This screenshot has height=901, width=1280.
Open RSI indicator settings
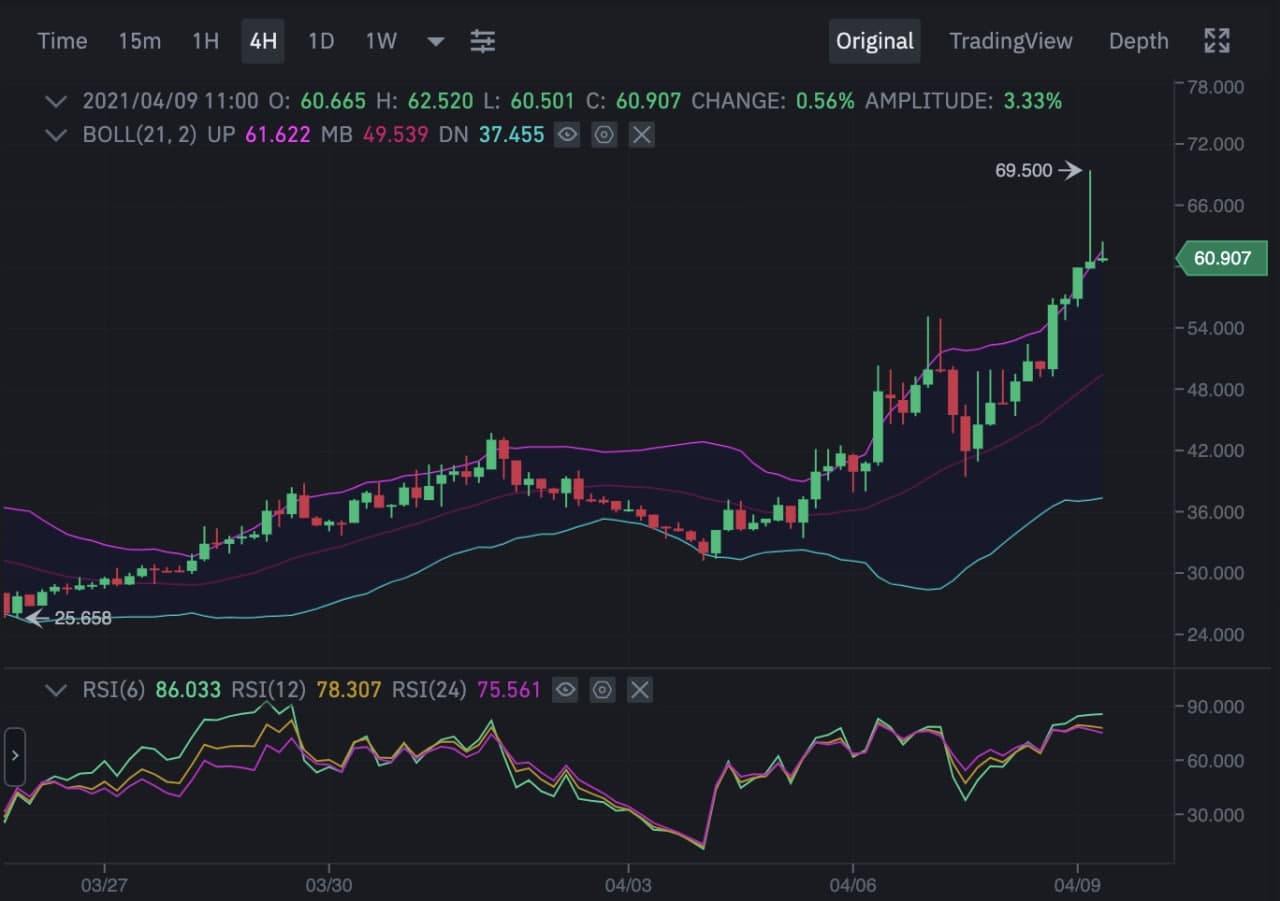click(602, 689)
